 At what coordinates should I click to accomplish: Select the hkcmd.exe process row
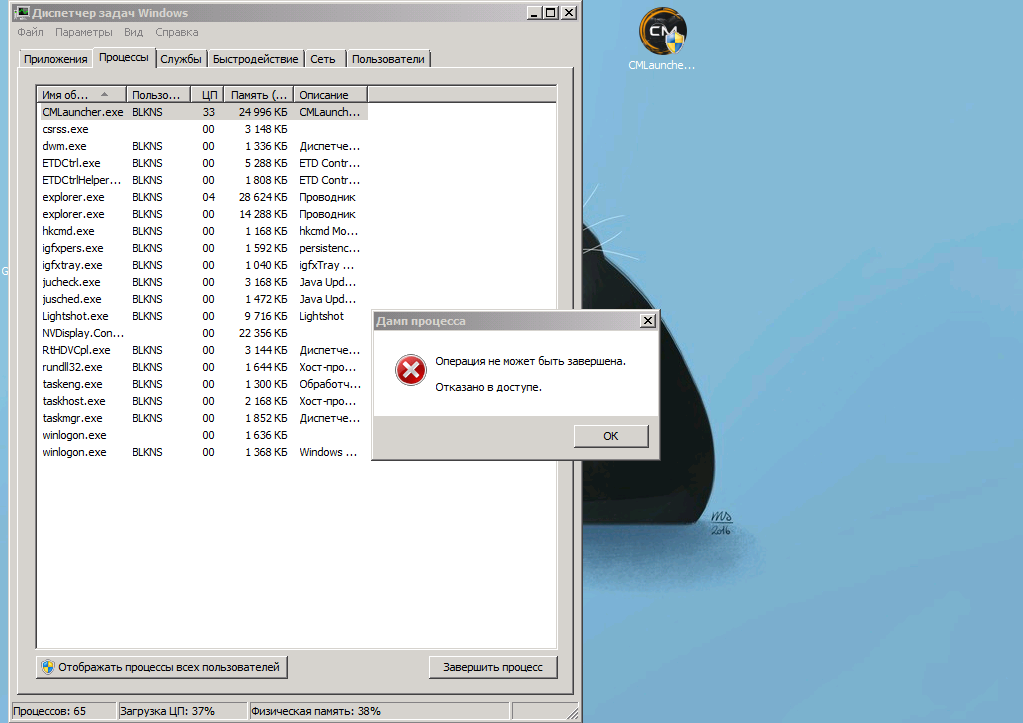(x=203, y=231)
